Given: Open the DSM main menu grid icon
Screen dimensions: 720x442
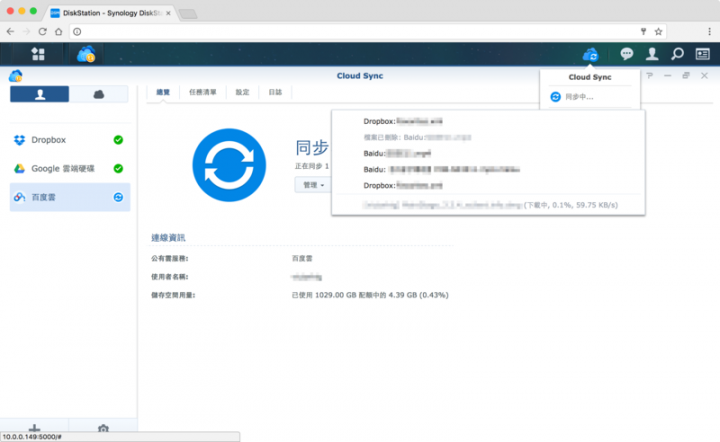Looking at the screenshot, I should (x=38, y=54).
